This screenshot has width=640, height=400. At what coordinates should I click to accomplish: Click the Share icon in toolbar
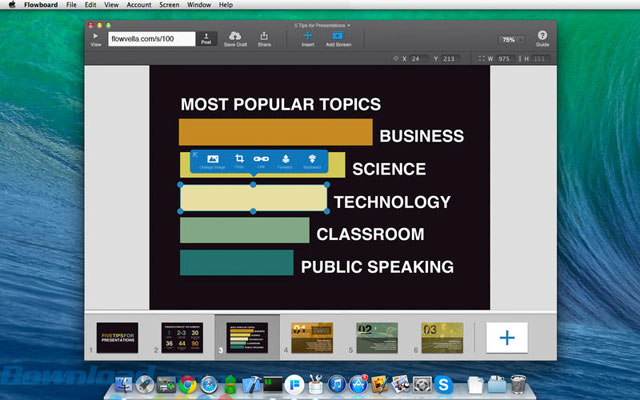tap(264, 35)
